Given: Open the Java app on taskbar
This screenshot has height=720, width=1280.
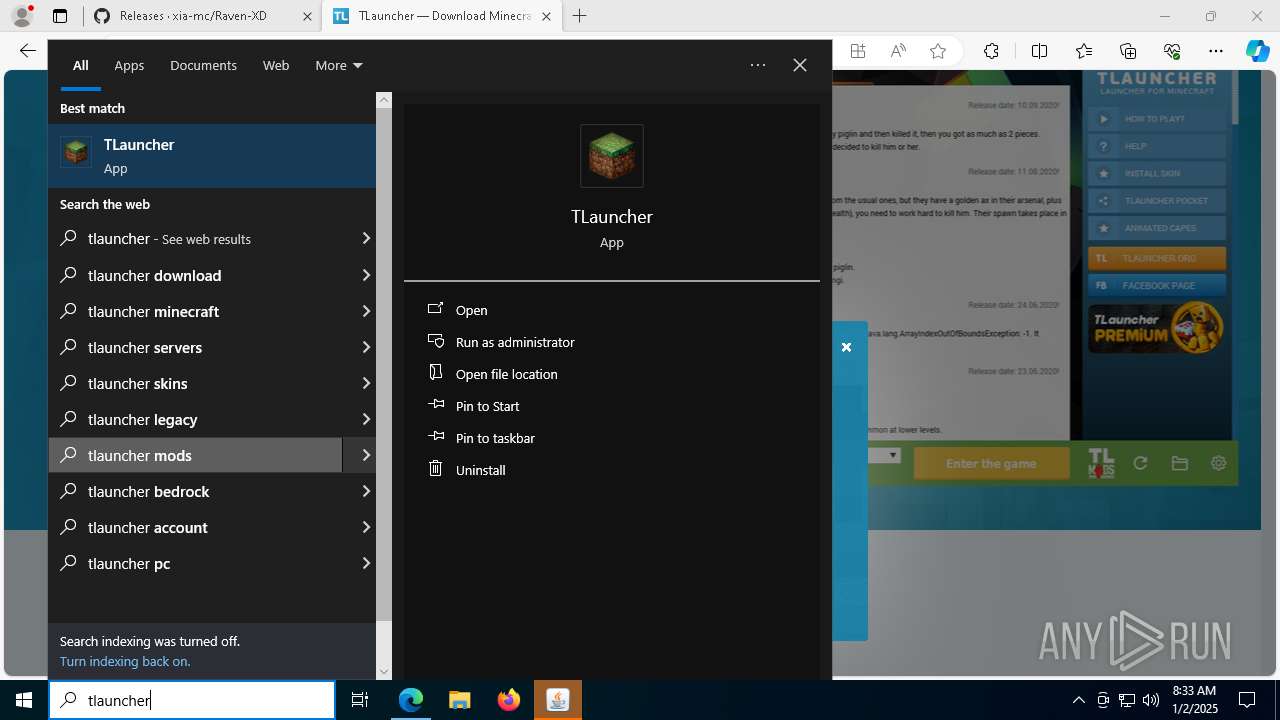Looking at the screenshot, I should 557,700.
